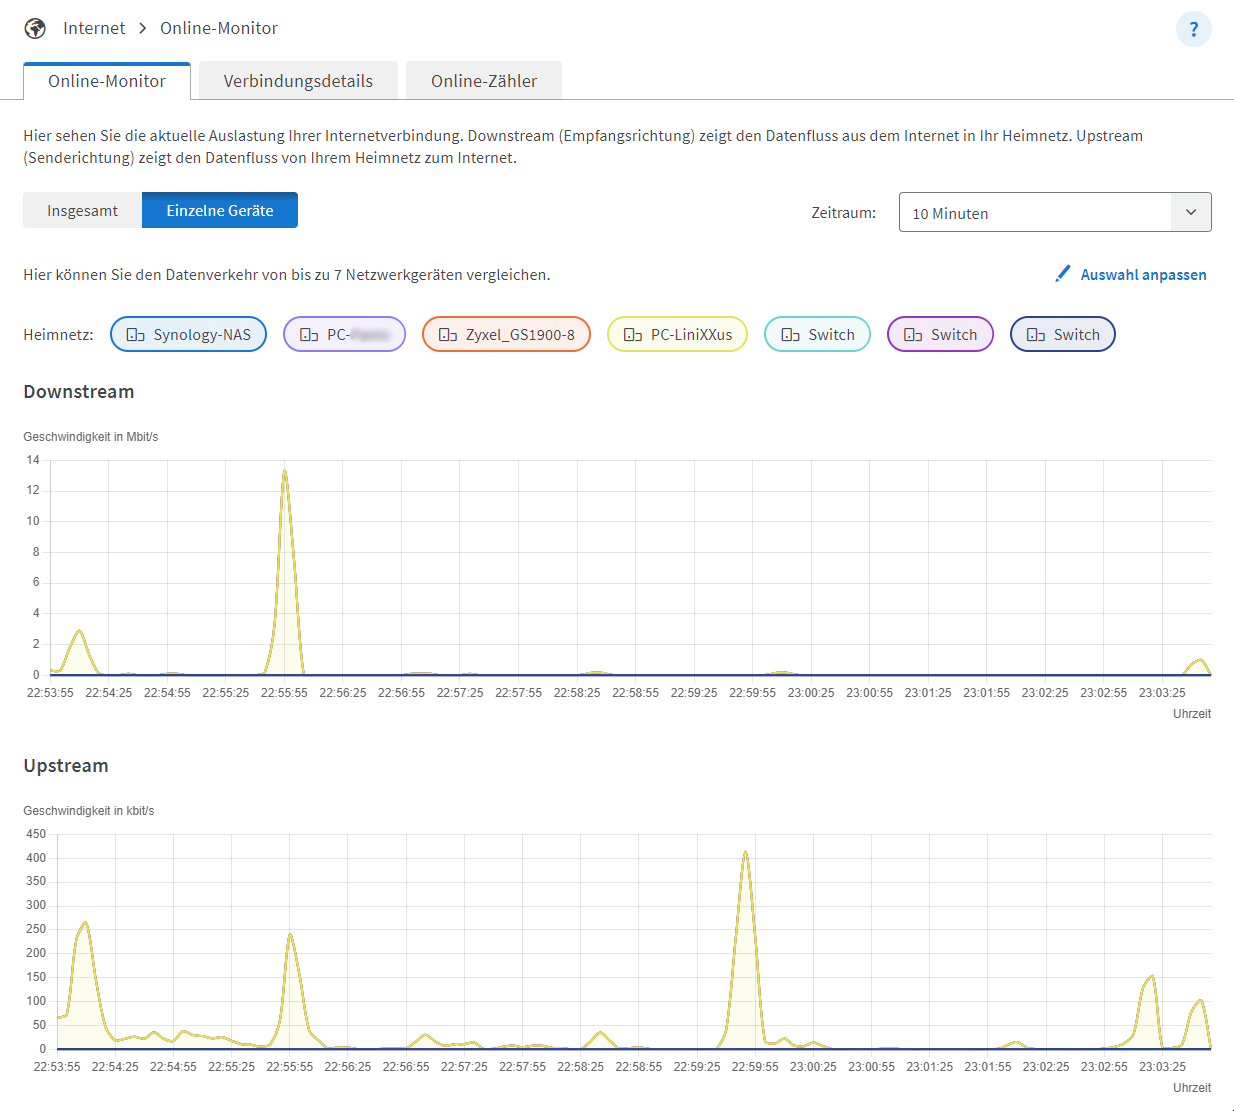Click the device icon in purple Switch chip
The height and width of the screenshot is (1111, 1234).
click(x=913, y=335)
